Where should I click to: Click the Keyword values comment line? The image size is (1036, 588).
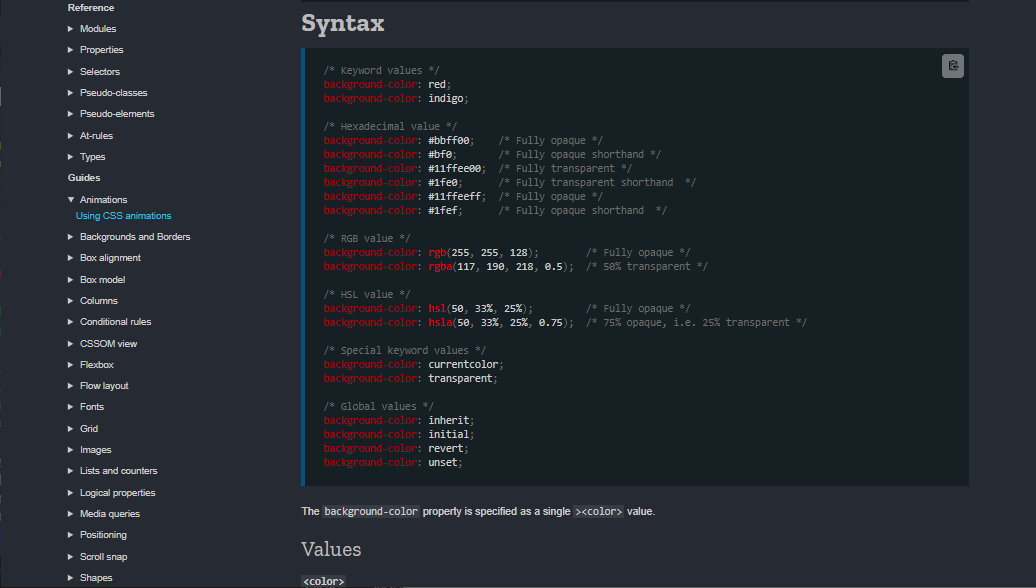tap(381, 71)
